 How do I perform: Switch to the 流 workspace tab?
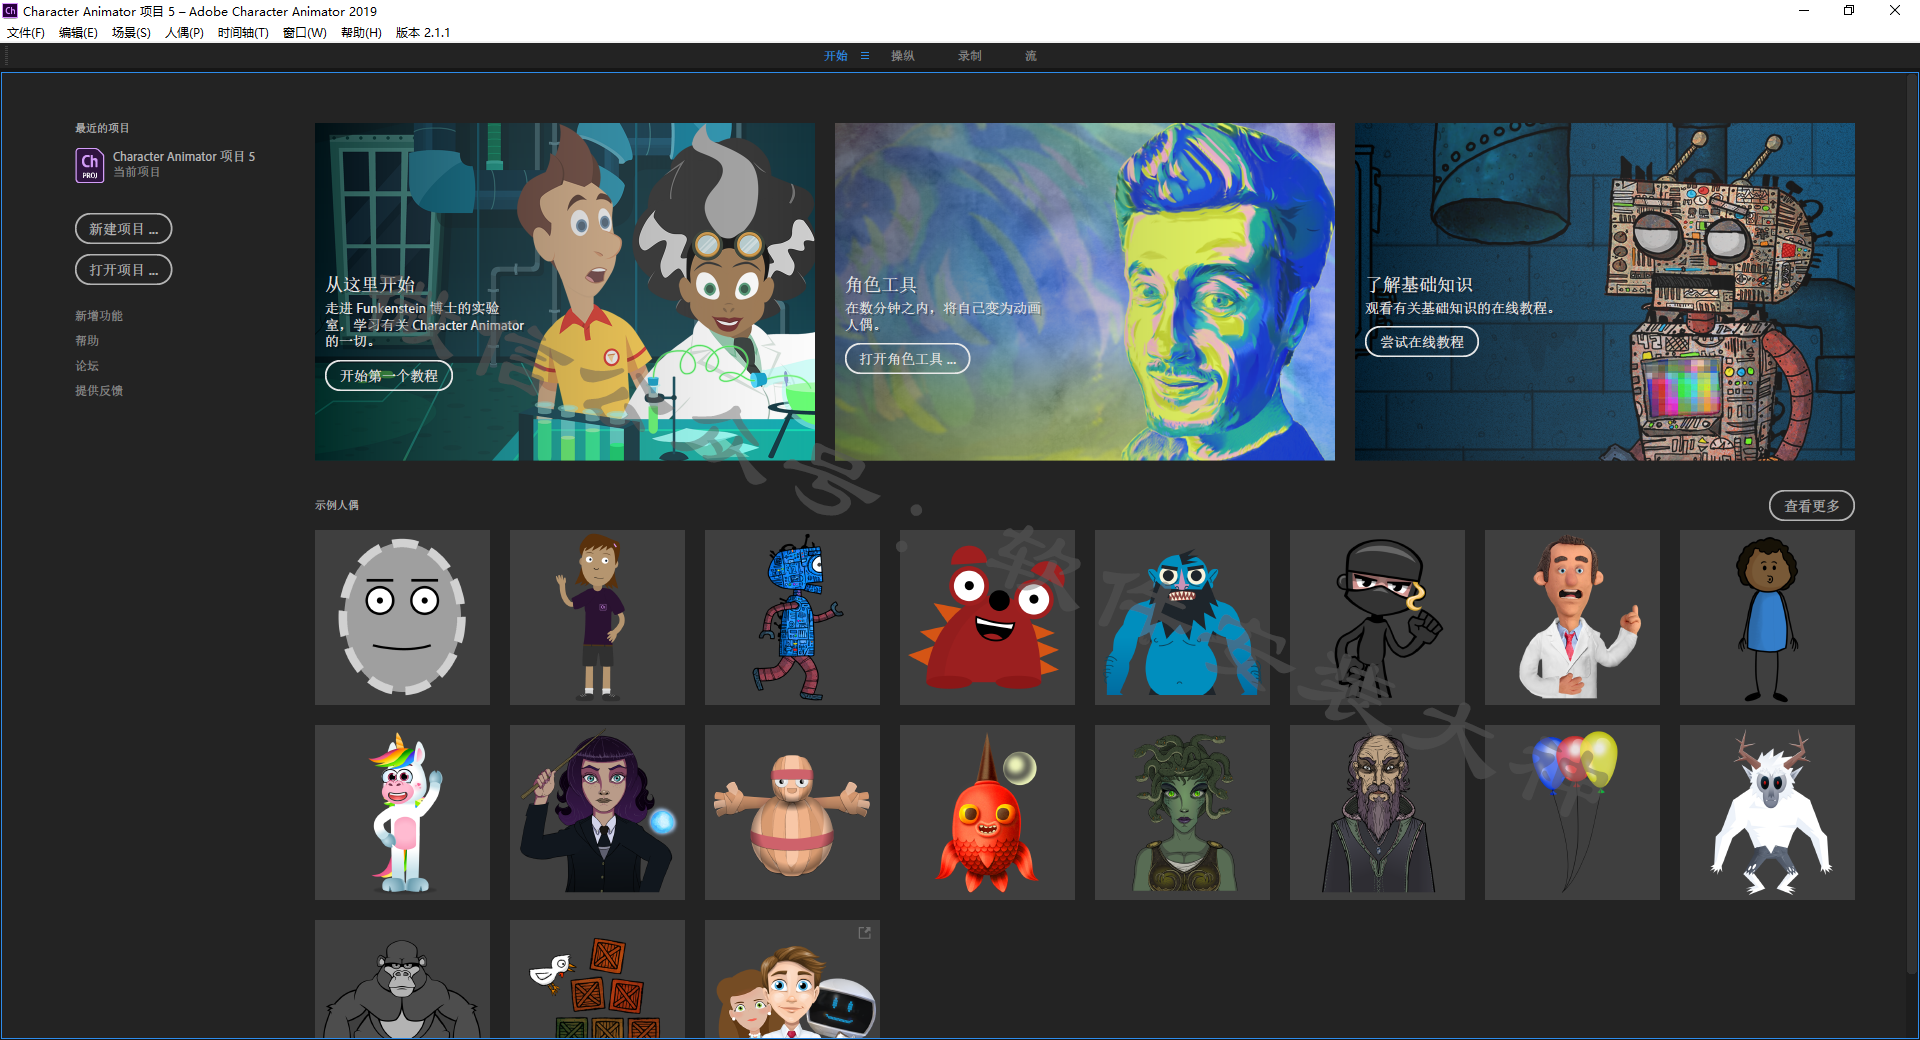pos(1031,56)
